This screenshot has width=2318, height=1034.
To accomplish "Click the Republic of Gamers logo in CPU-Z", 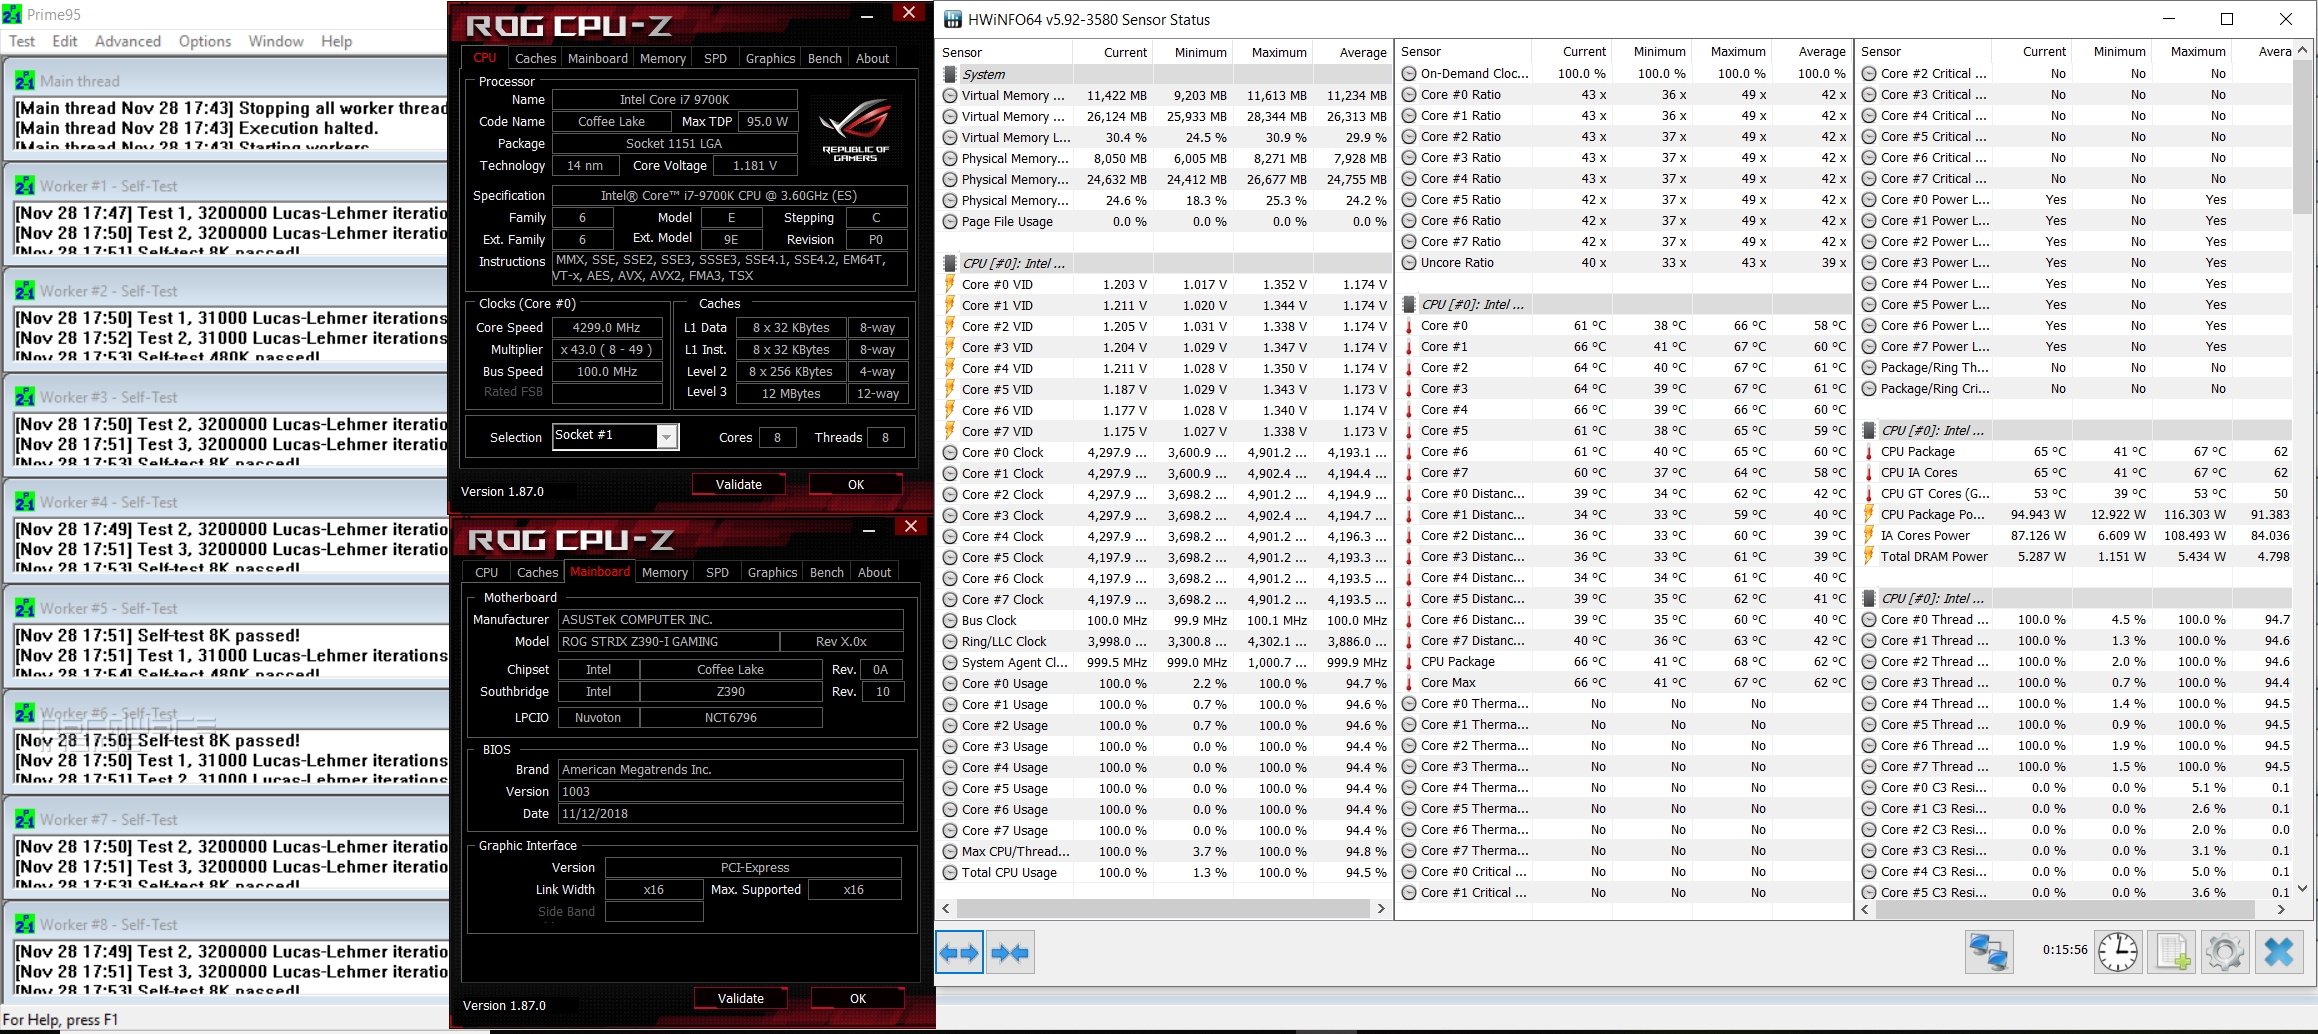I will pos(855,128).
